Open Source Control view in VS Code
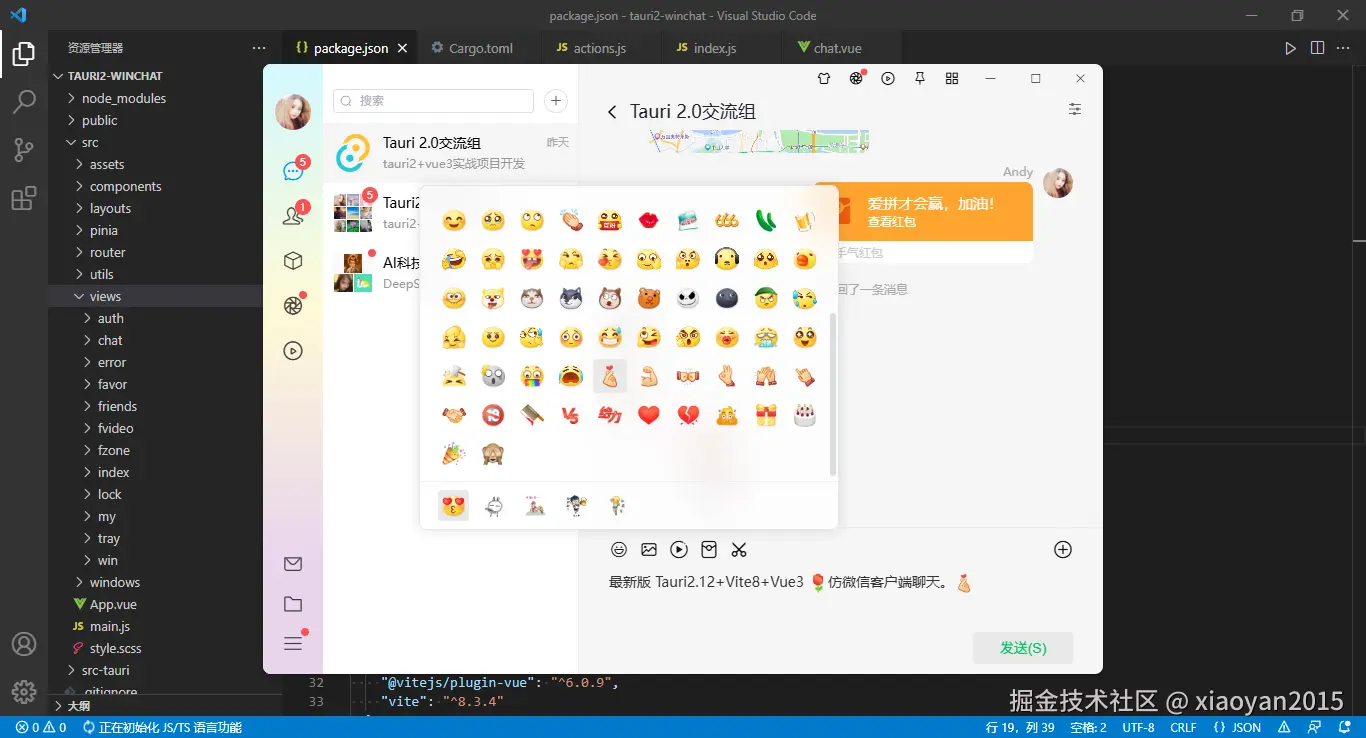Screen dimensions: 1366x738 click(x=24, y=150)
